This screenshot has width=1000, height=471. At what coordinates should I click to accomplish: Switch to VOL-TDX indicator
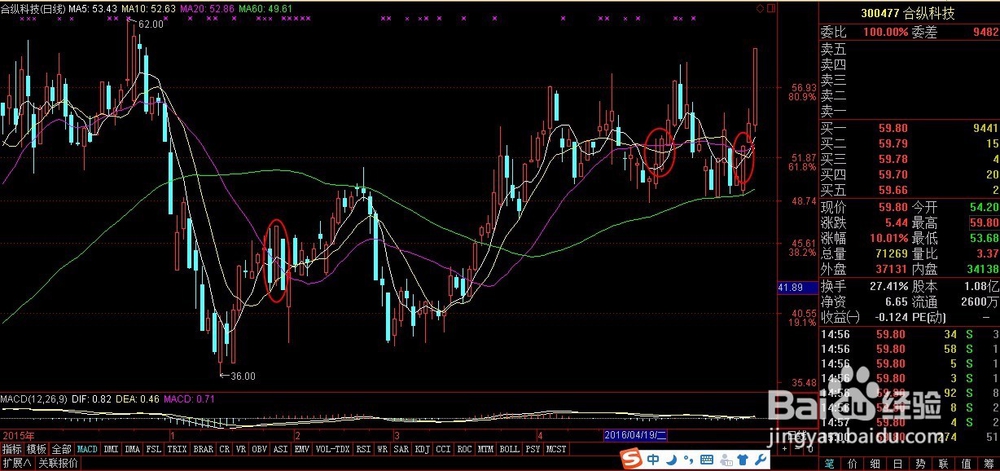[x=333, y=449]
